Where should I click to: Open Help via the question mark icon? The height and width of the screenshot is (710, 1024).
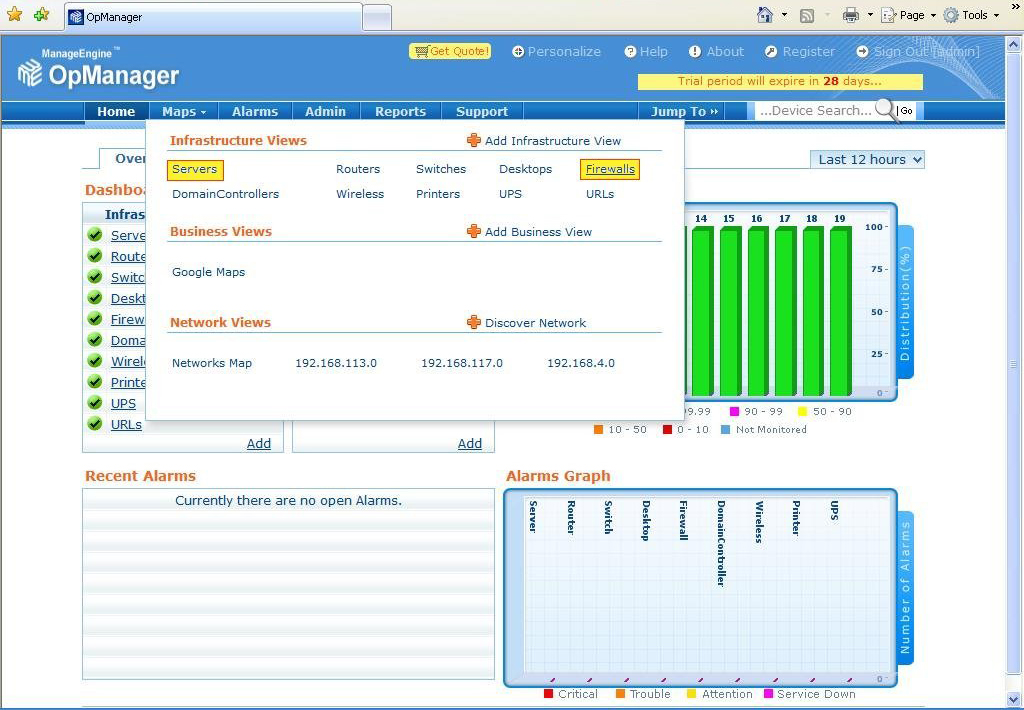point(630,52)
